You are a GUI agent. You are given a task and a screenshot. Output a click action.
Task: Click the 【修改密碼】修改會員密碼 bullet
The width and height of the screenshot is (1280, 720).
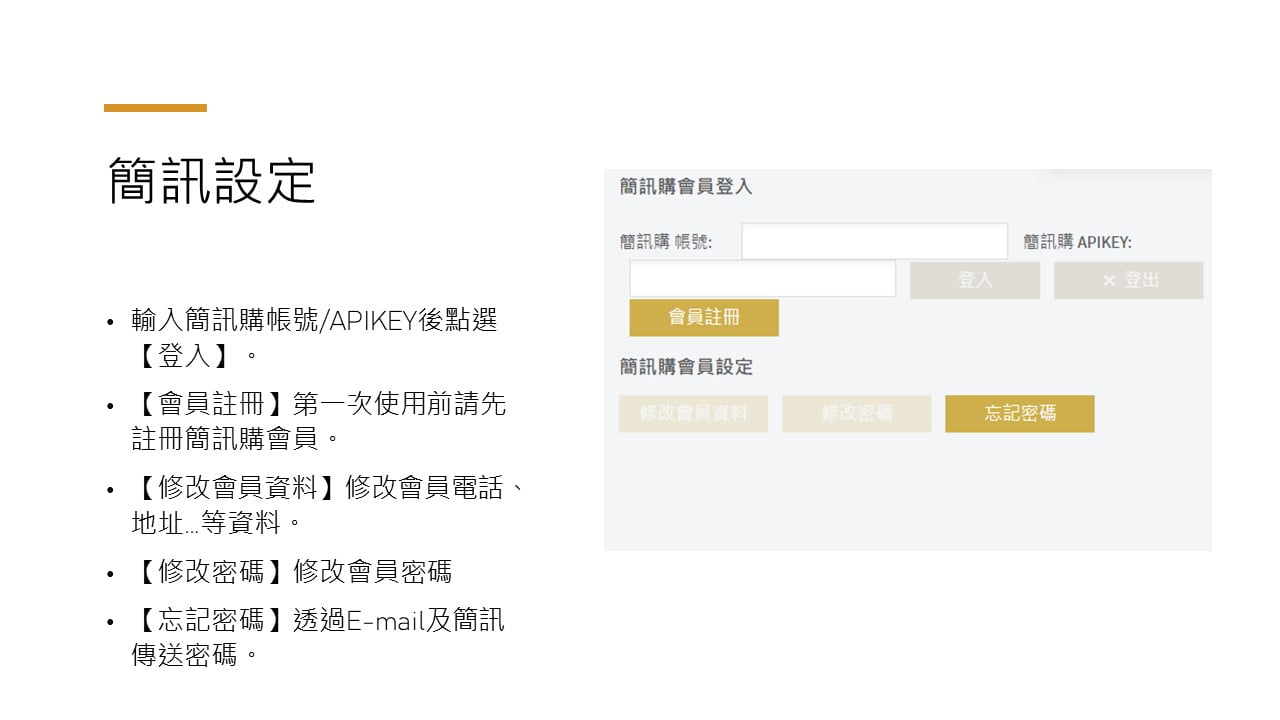click(292, 572)
